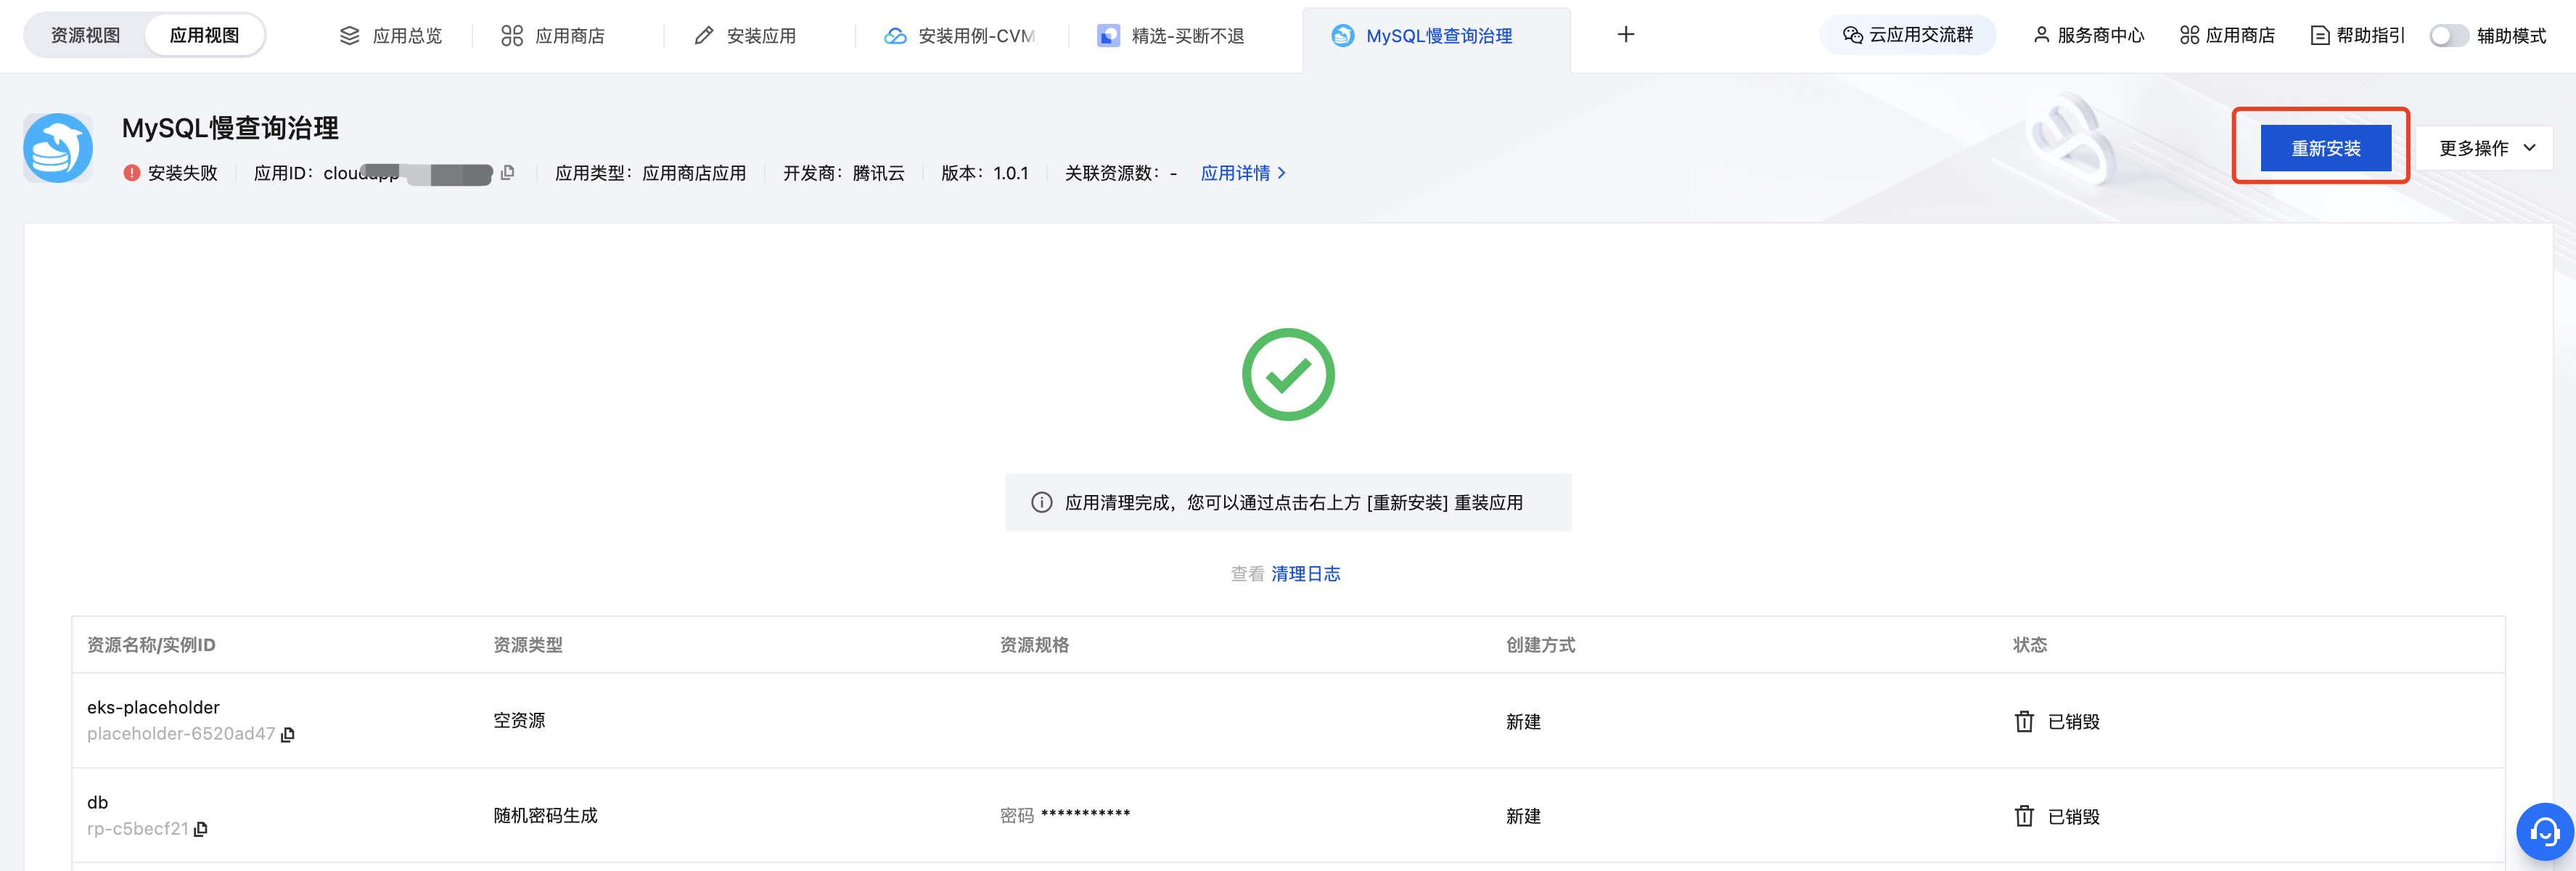Select 应用视图 view
2576x871 pixels.
click(x=204, y=36)
